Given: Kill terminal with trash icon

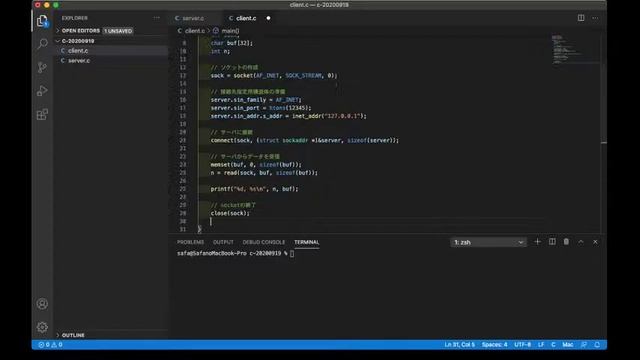Looking at the screenshot, I should 566,242.
